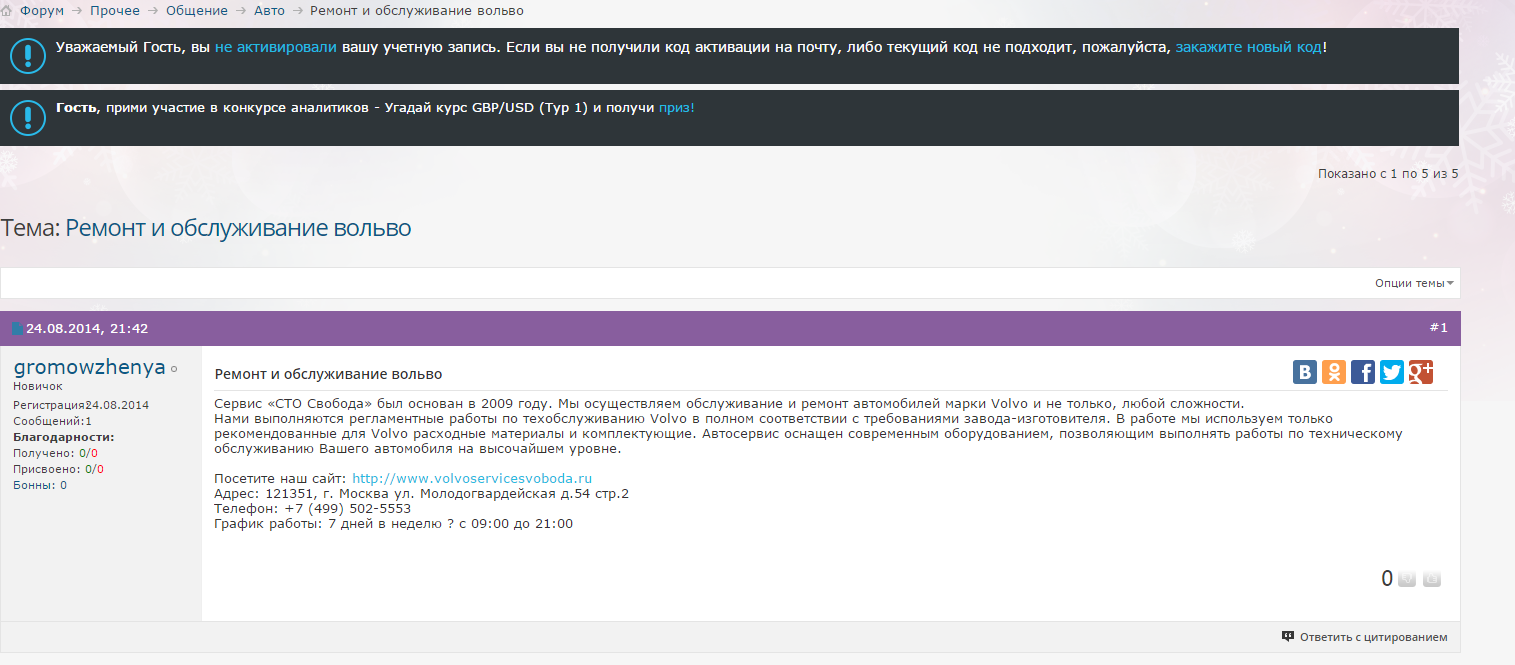
Task: Click the График работы schedule line
Action: [x=394, y=524]
